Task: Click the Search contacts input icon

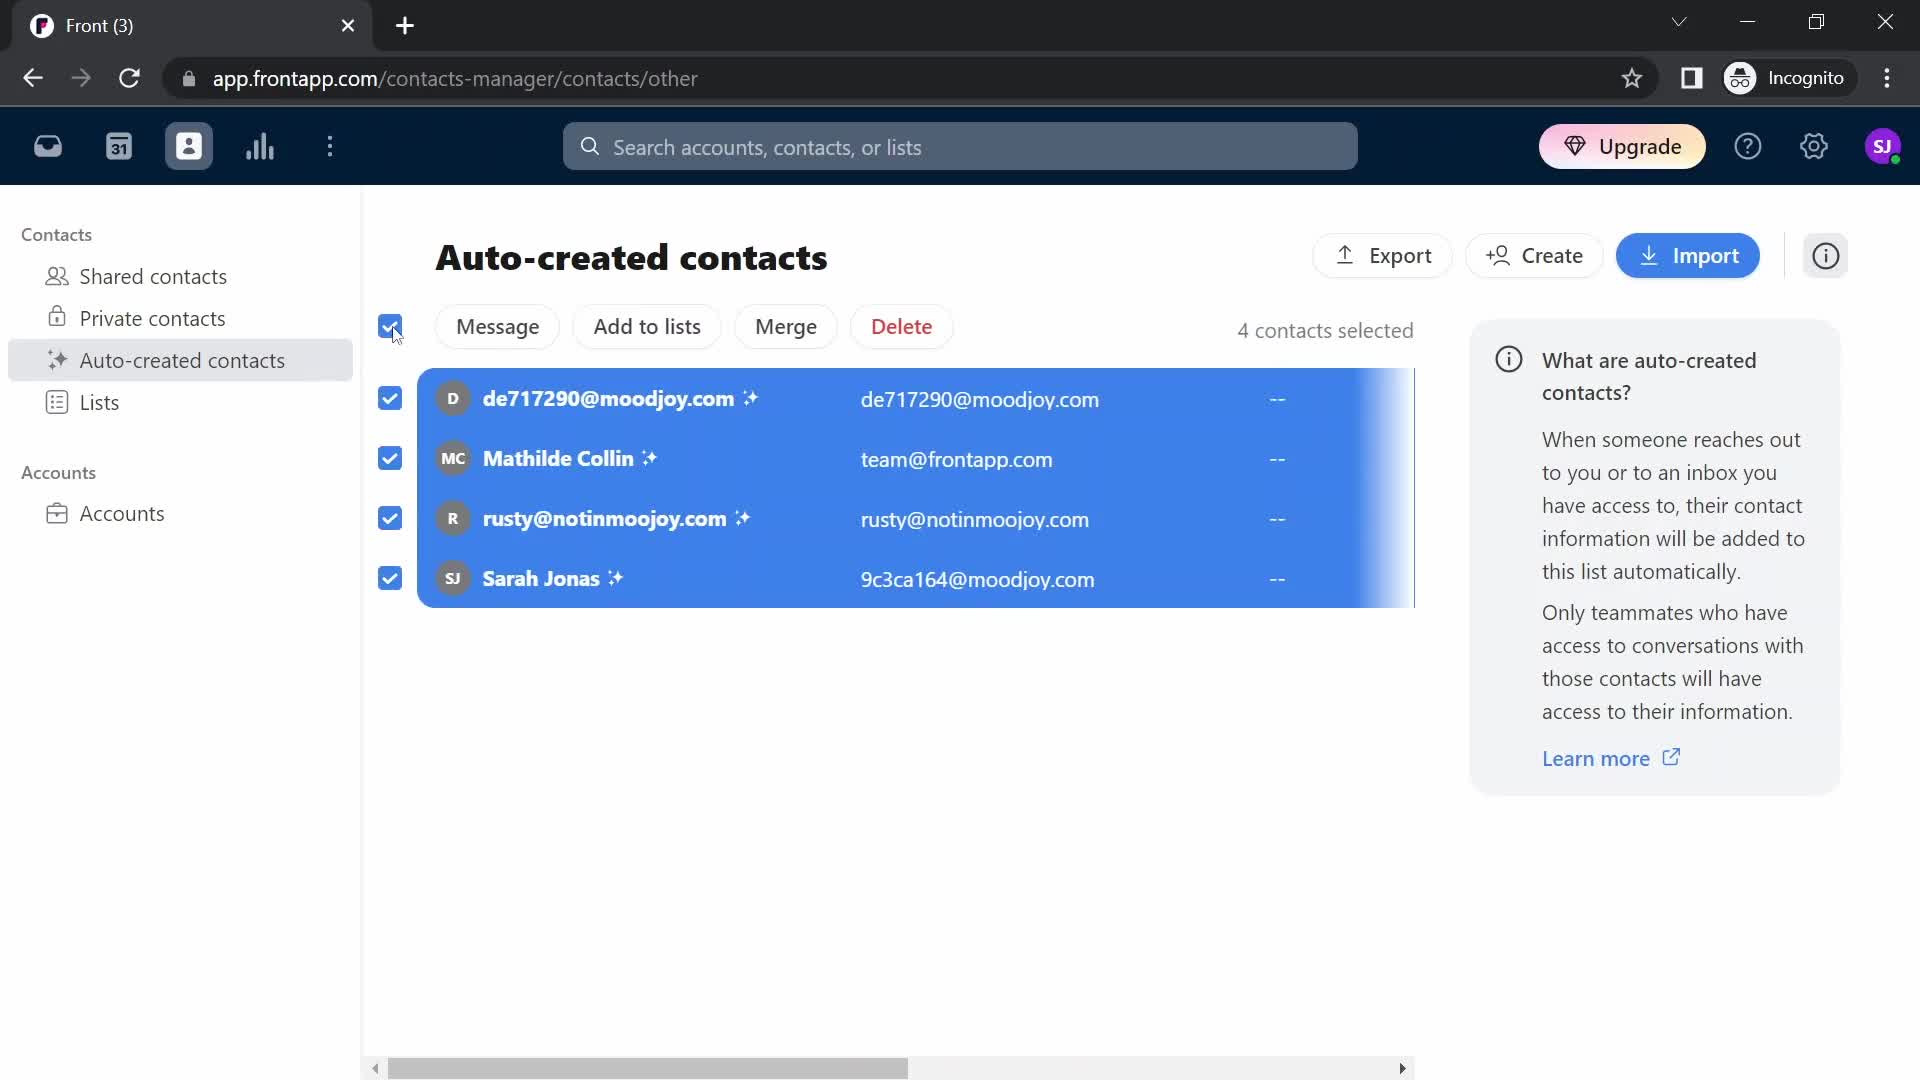Action: point(589,146)
